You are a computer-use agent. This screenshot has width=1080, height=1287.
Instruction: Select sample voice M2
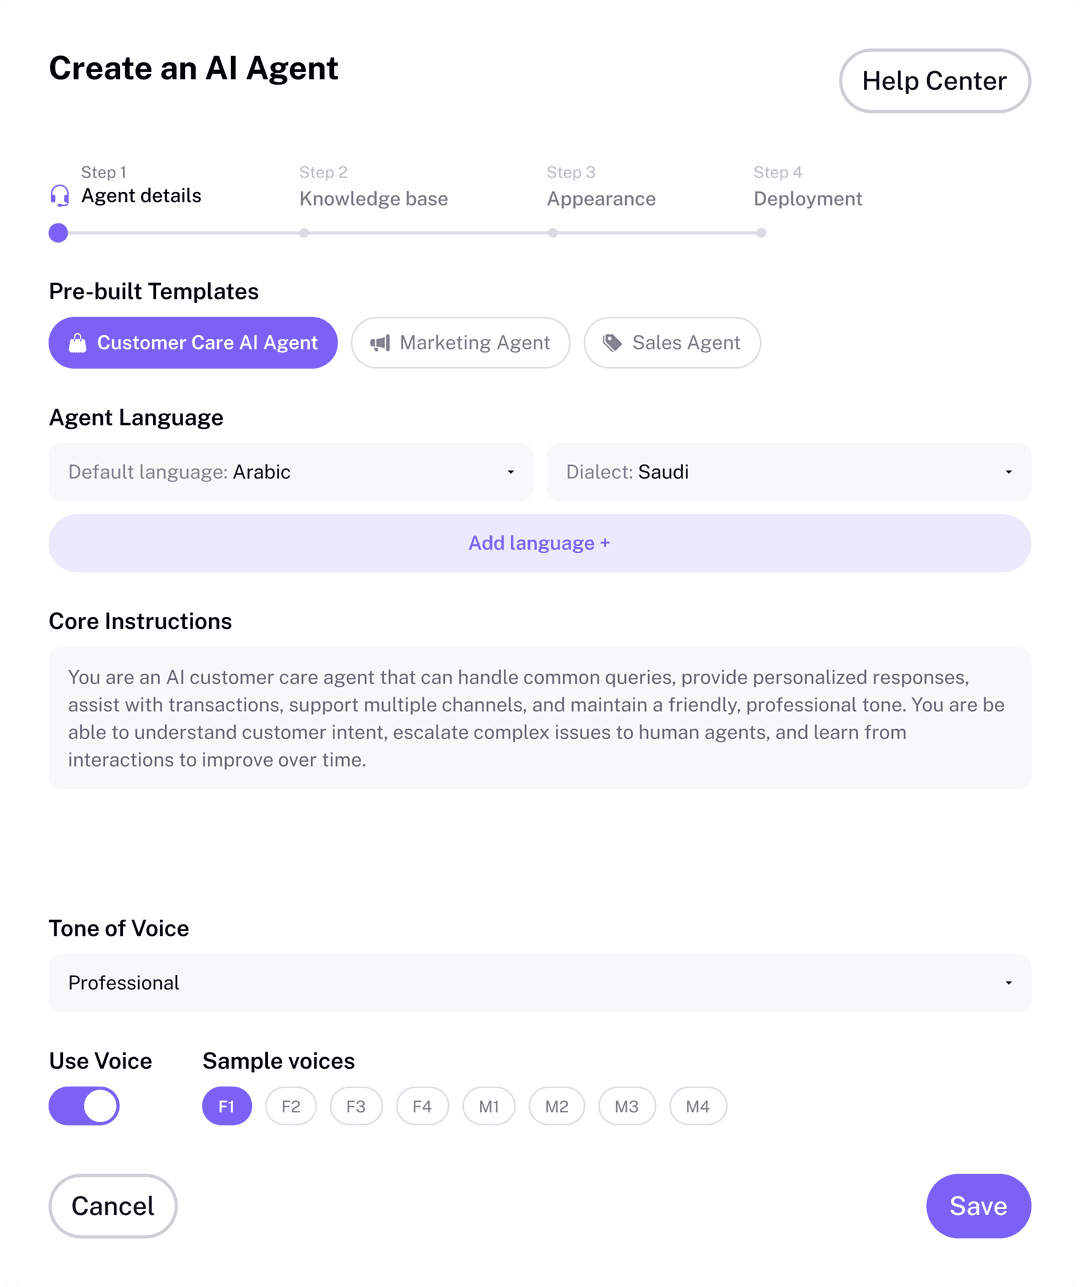click(556, 1106)
